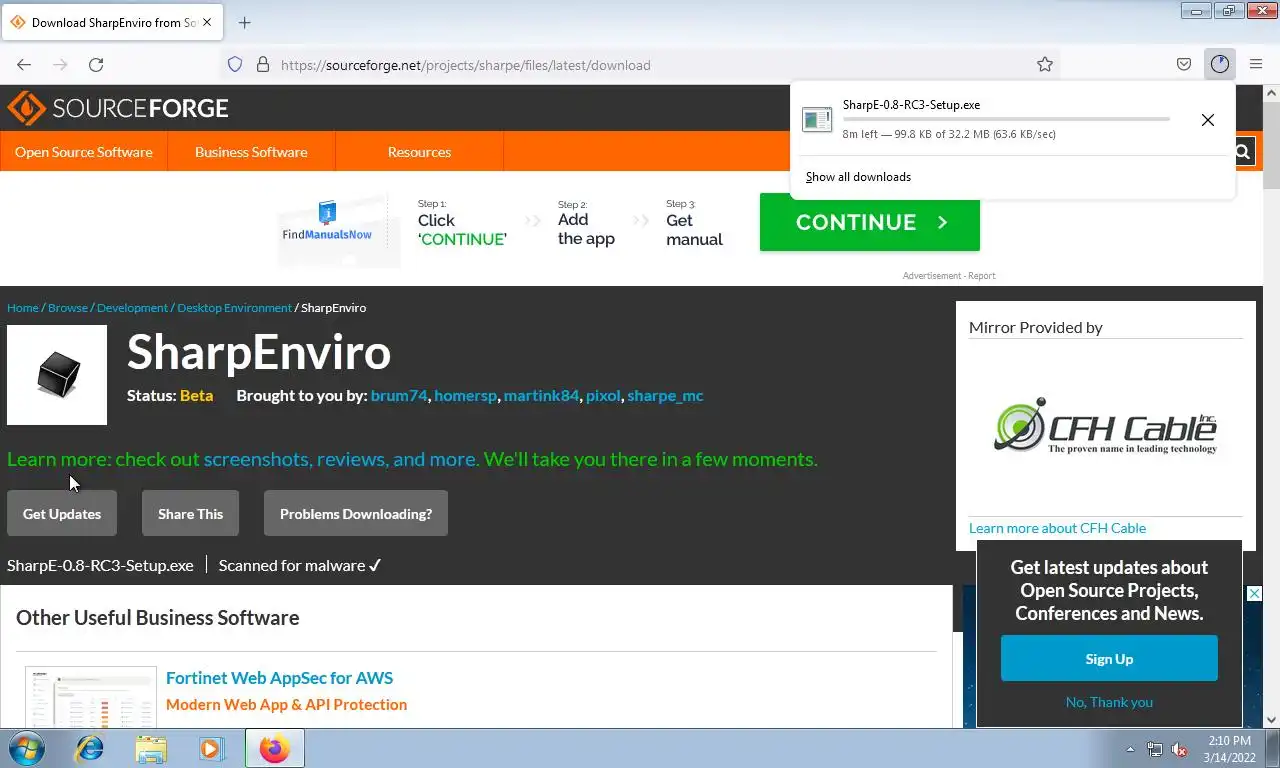
Task: Launch Internet Explorer from taskbar
Action: [x=90, y=748]
